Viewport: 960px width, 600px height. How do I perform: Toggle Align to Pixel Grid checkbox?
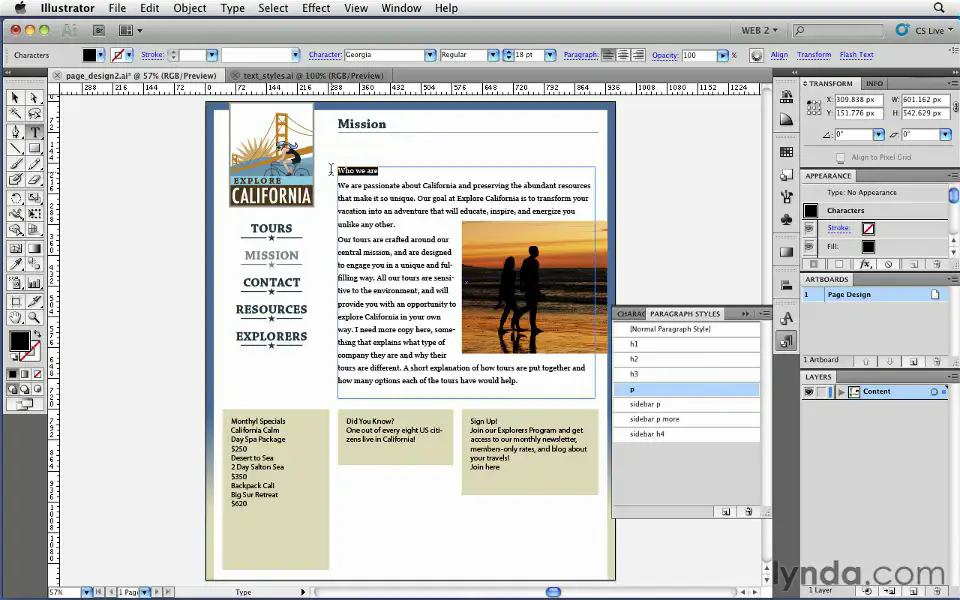(x=841, y=157)
